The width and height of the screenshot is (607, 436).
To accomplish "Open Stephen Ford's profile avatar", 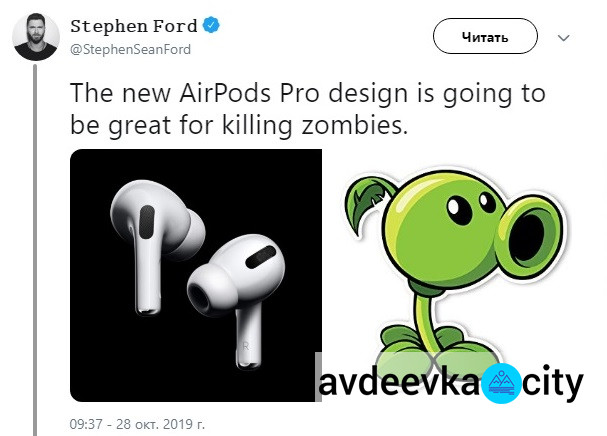I will [36, 37].
